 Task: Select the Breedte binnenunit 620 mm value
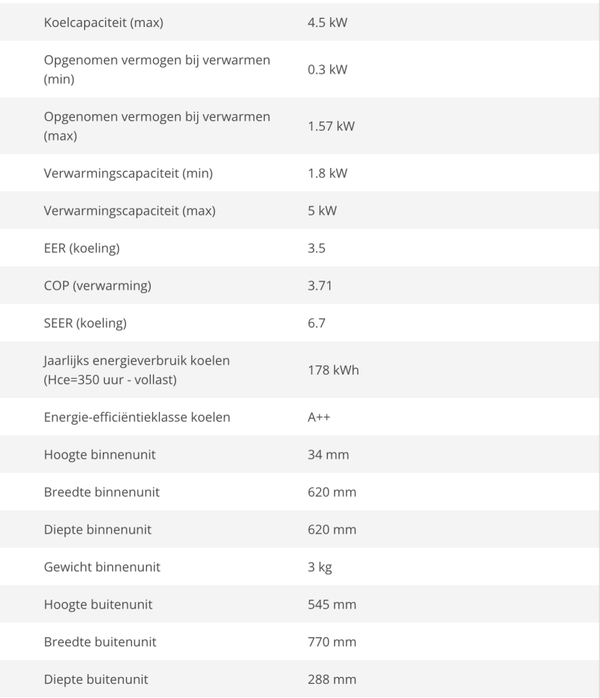point(332,492)
